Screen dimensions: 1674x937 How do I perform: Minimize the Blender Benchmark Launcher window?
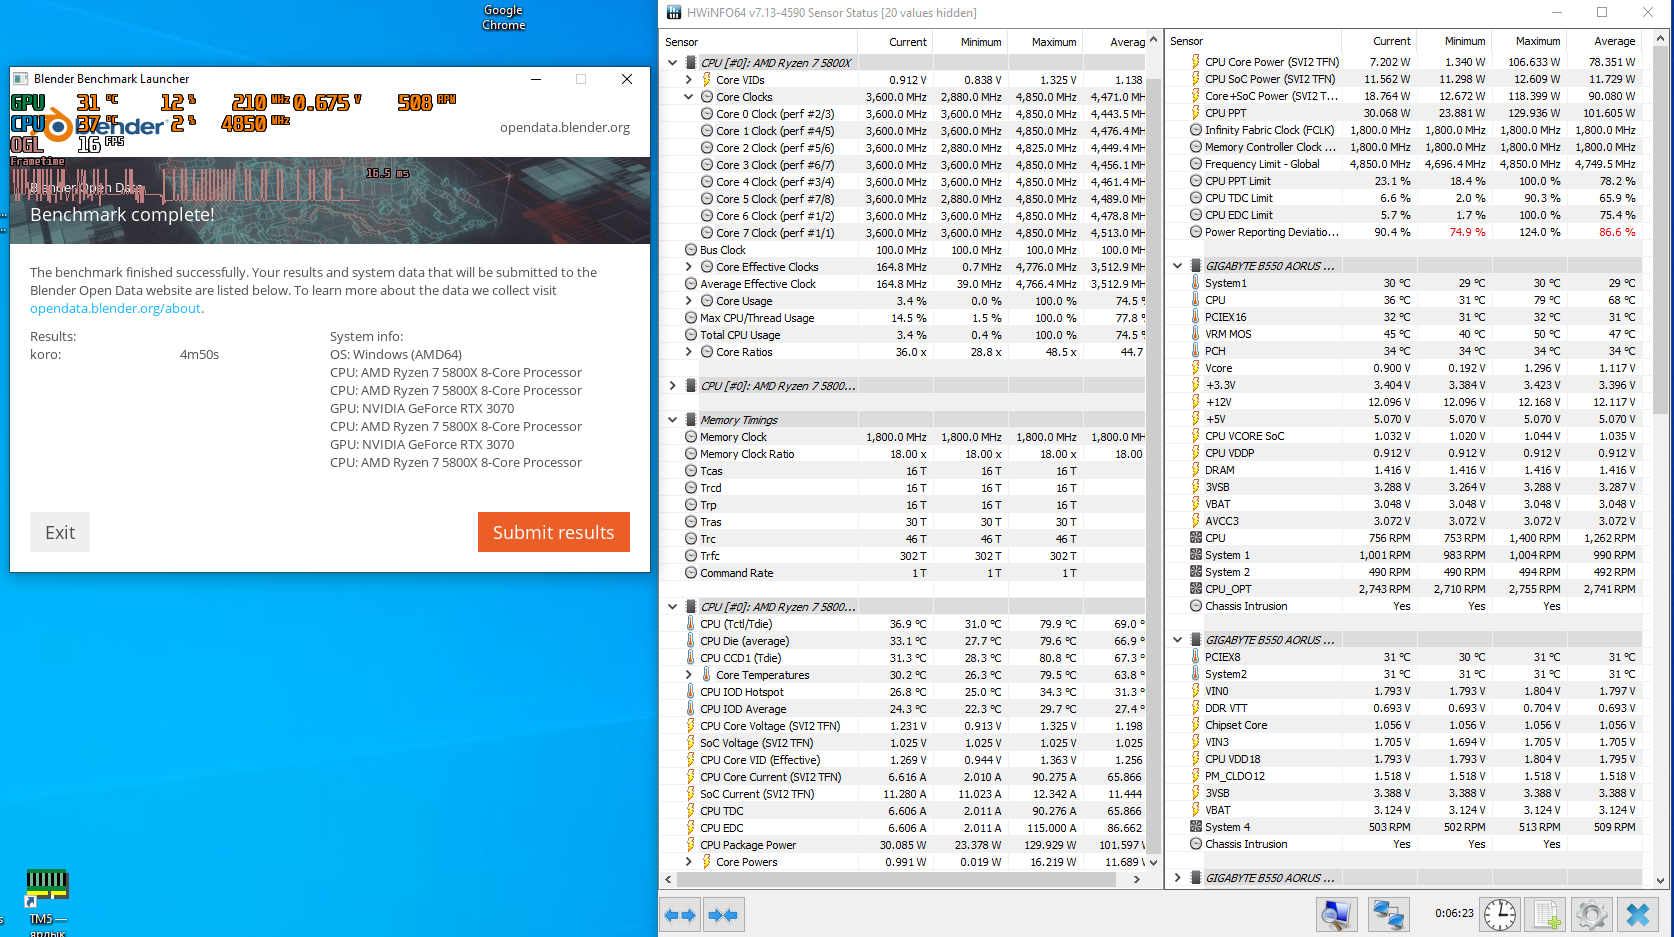(x=536, y=79)
